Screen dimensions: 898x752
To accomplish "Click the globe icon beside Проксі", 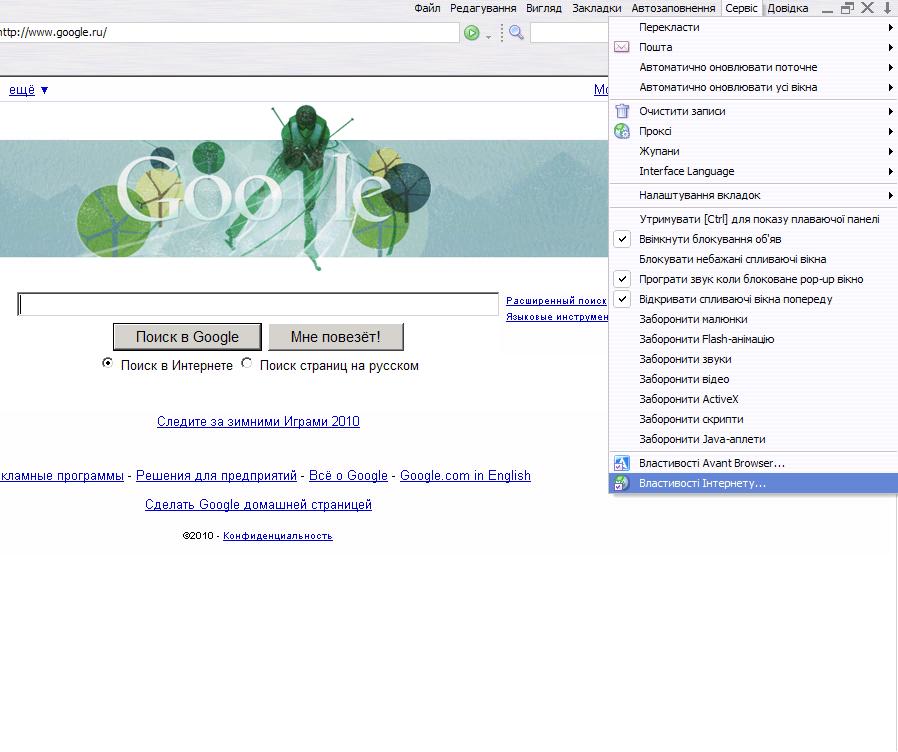I will coord(622,131).
